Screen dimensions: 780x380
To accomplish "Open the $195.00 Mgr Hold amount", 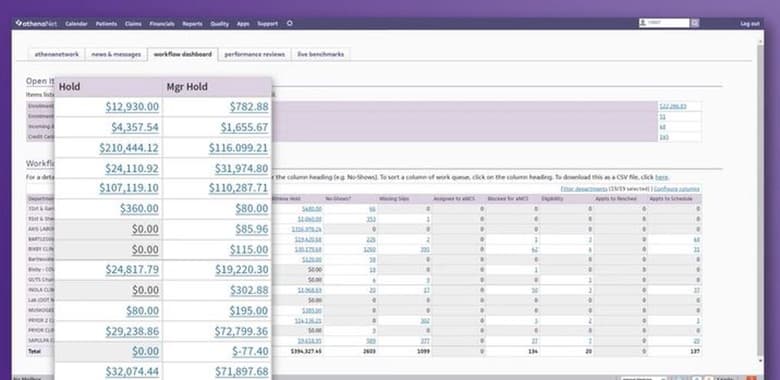I will pyautogui.click(x=249, y=311).
